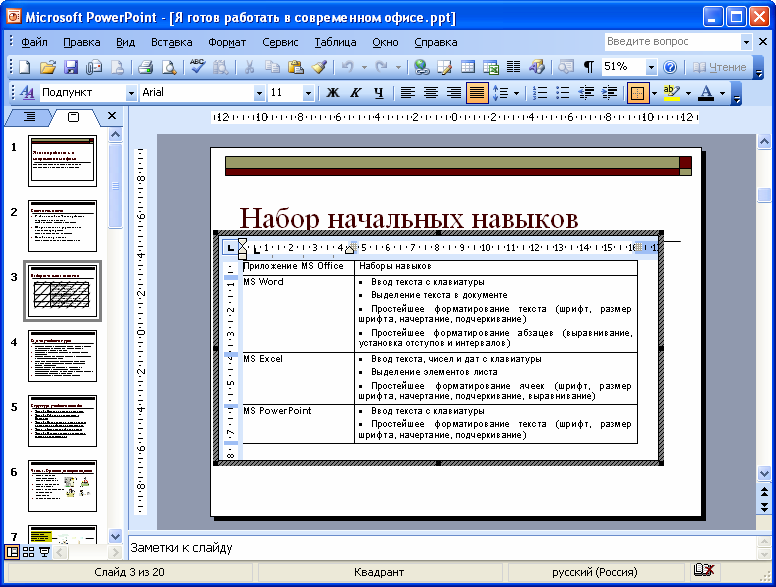The image size is (776, 587).
Task: Toggle show paragraph marks ¶
Action: click(x=588, y=67)
